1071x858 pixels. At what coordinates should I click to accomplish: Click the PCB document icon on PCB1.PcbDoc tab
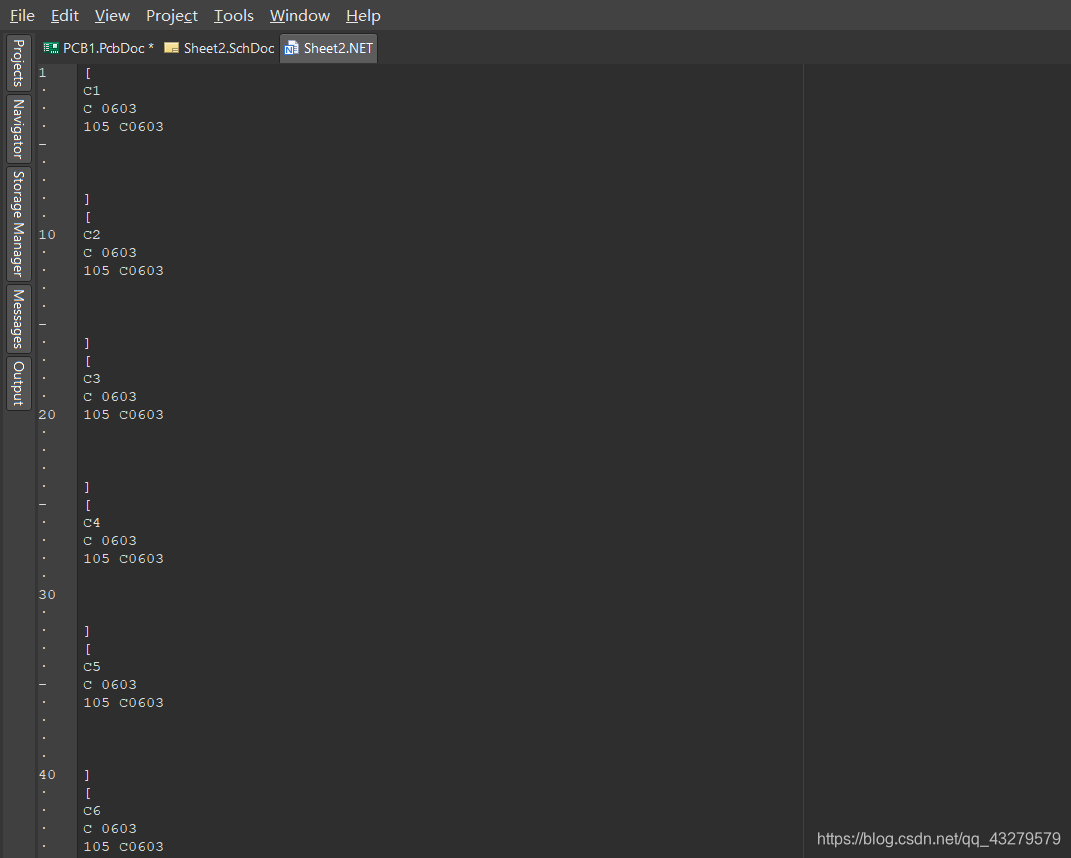[51, 48]
